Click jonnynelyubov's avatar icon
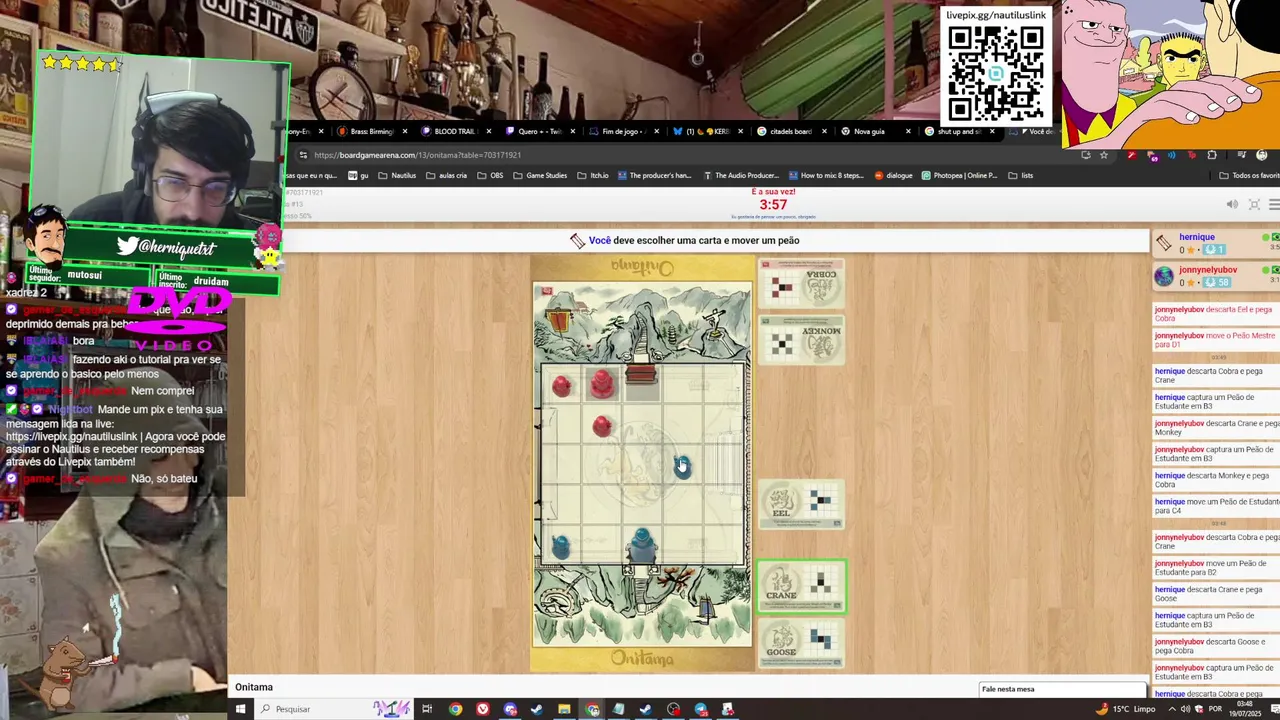This screenshot has width=1280, height=720. pos(1163,276)
